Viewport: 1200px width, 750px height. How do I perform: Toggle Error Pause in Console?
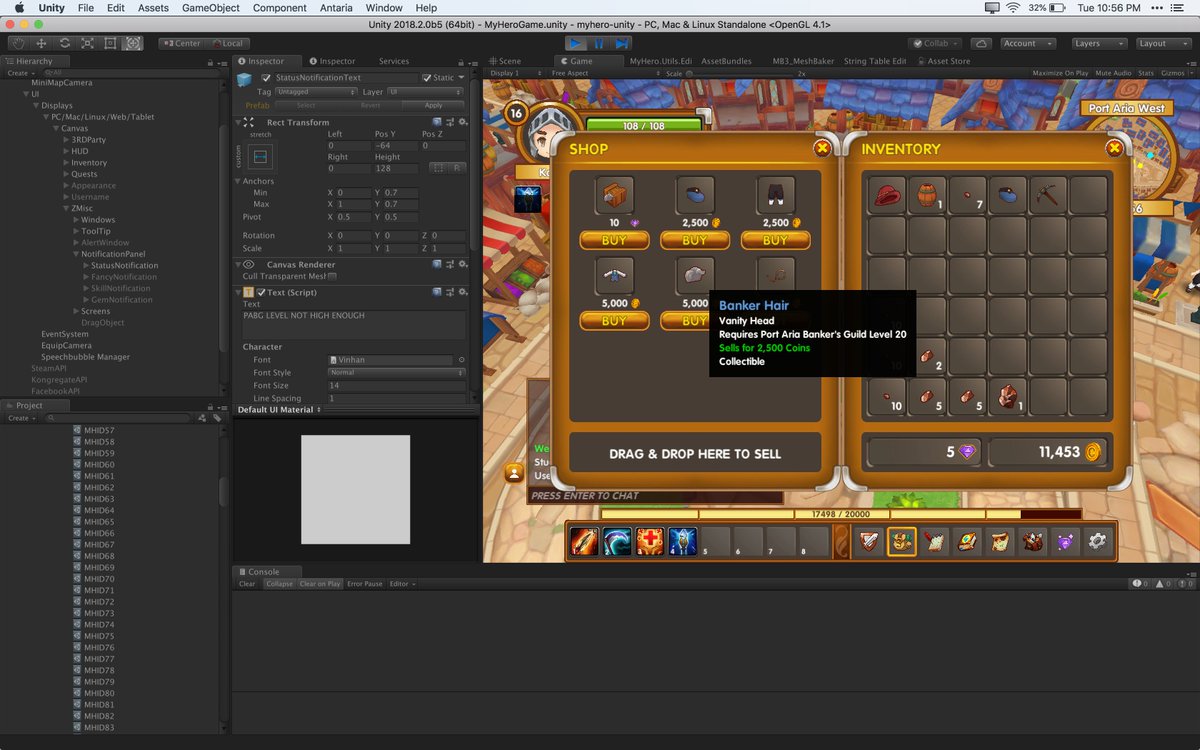365,584
